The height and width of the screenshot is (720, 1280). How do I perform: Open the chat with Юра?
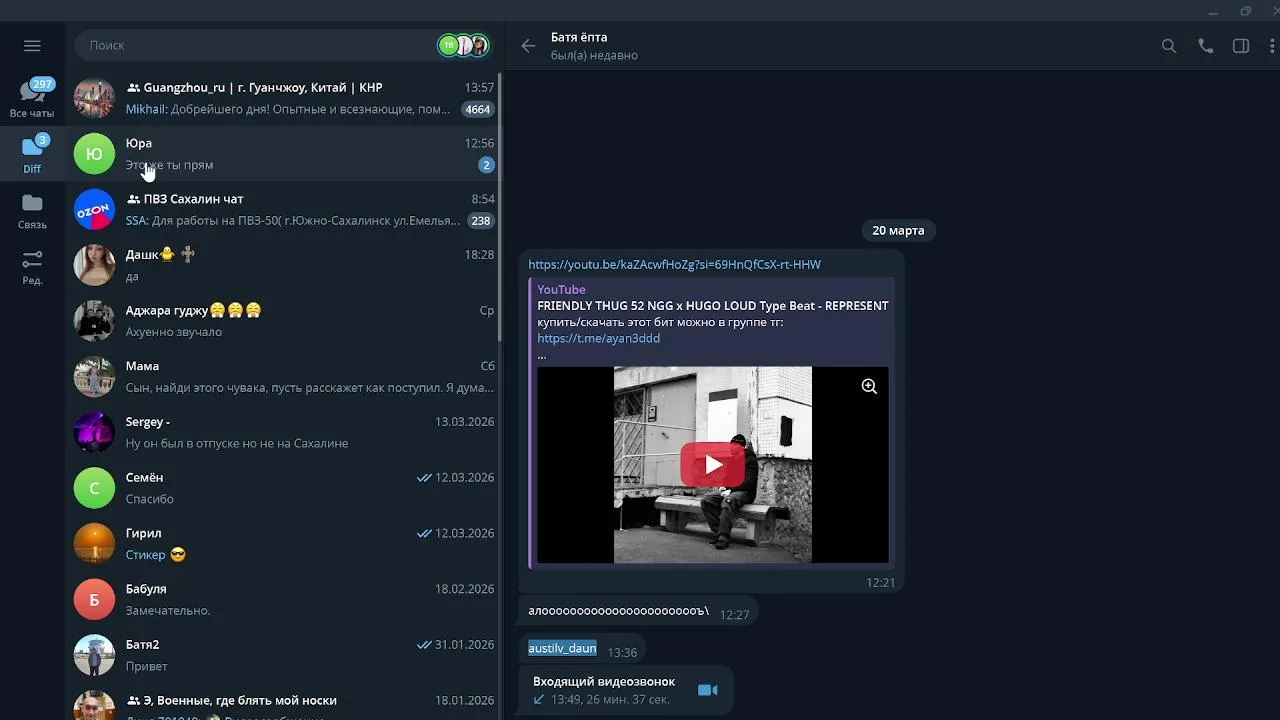coord(283,154)
